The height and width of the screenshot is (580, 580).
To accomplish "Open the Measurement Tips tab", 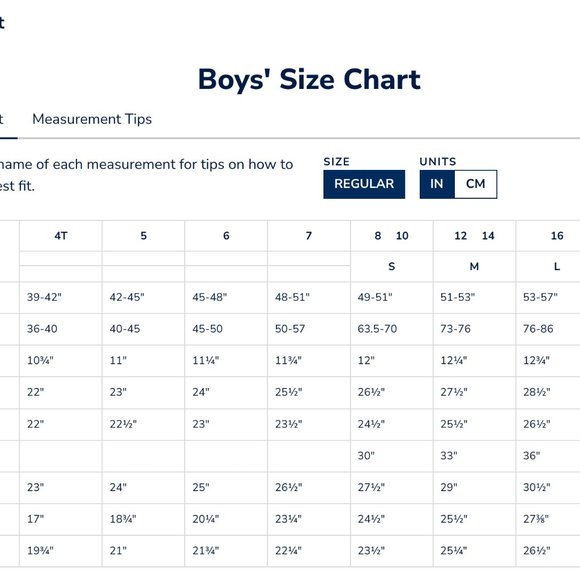I will pos(92,119).
